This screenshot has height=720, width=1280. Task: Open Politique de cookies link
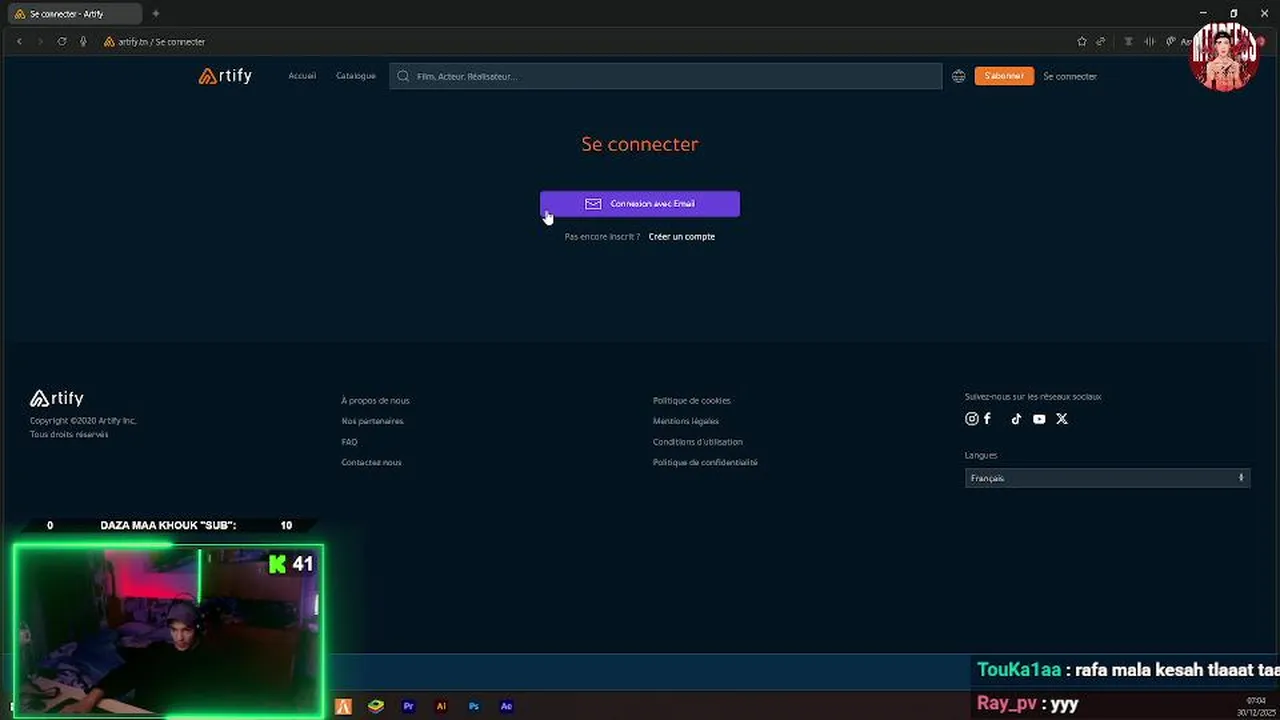point(692,400)
